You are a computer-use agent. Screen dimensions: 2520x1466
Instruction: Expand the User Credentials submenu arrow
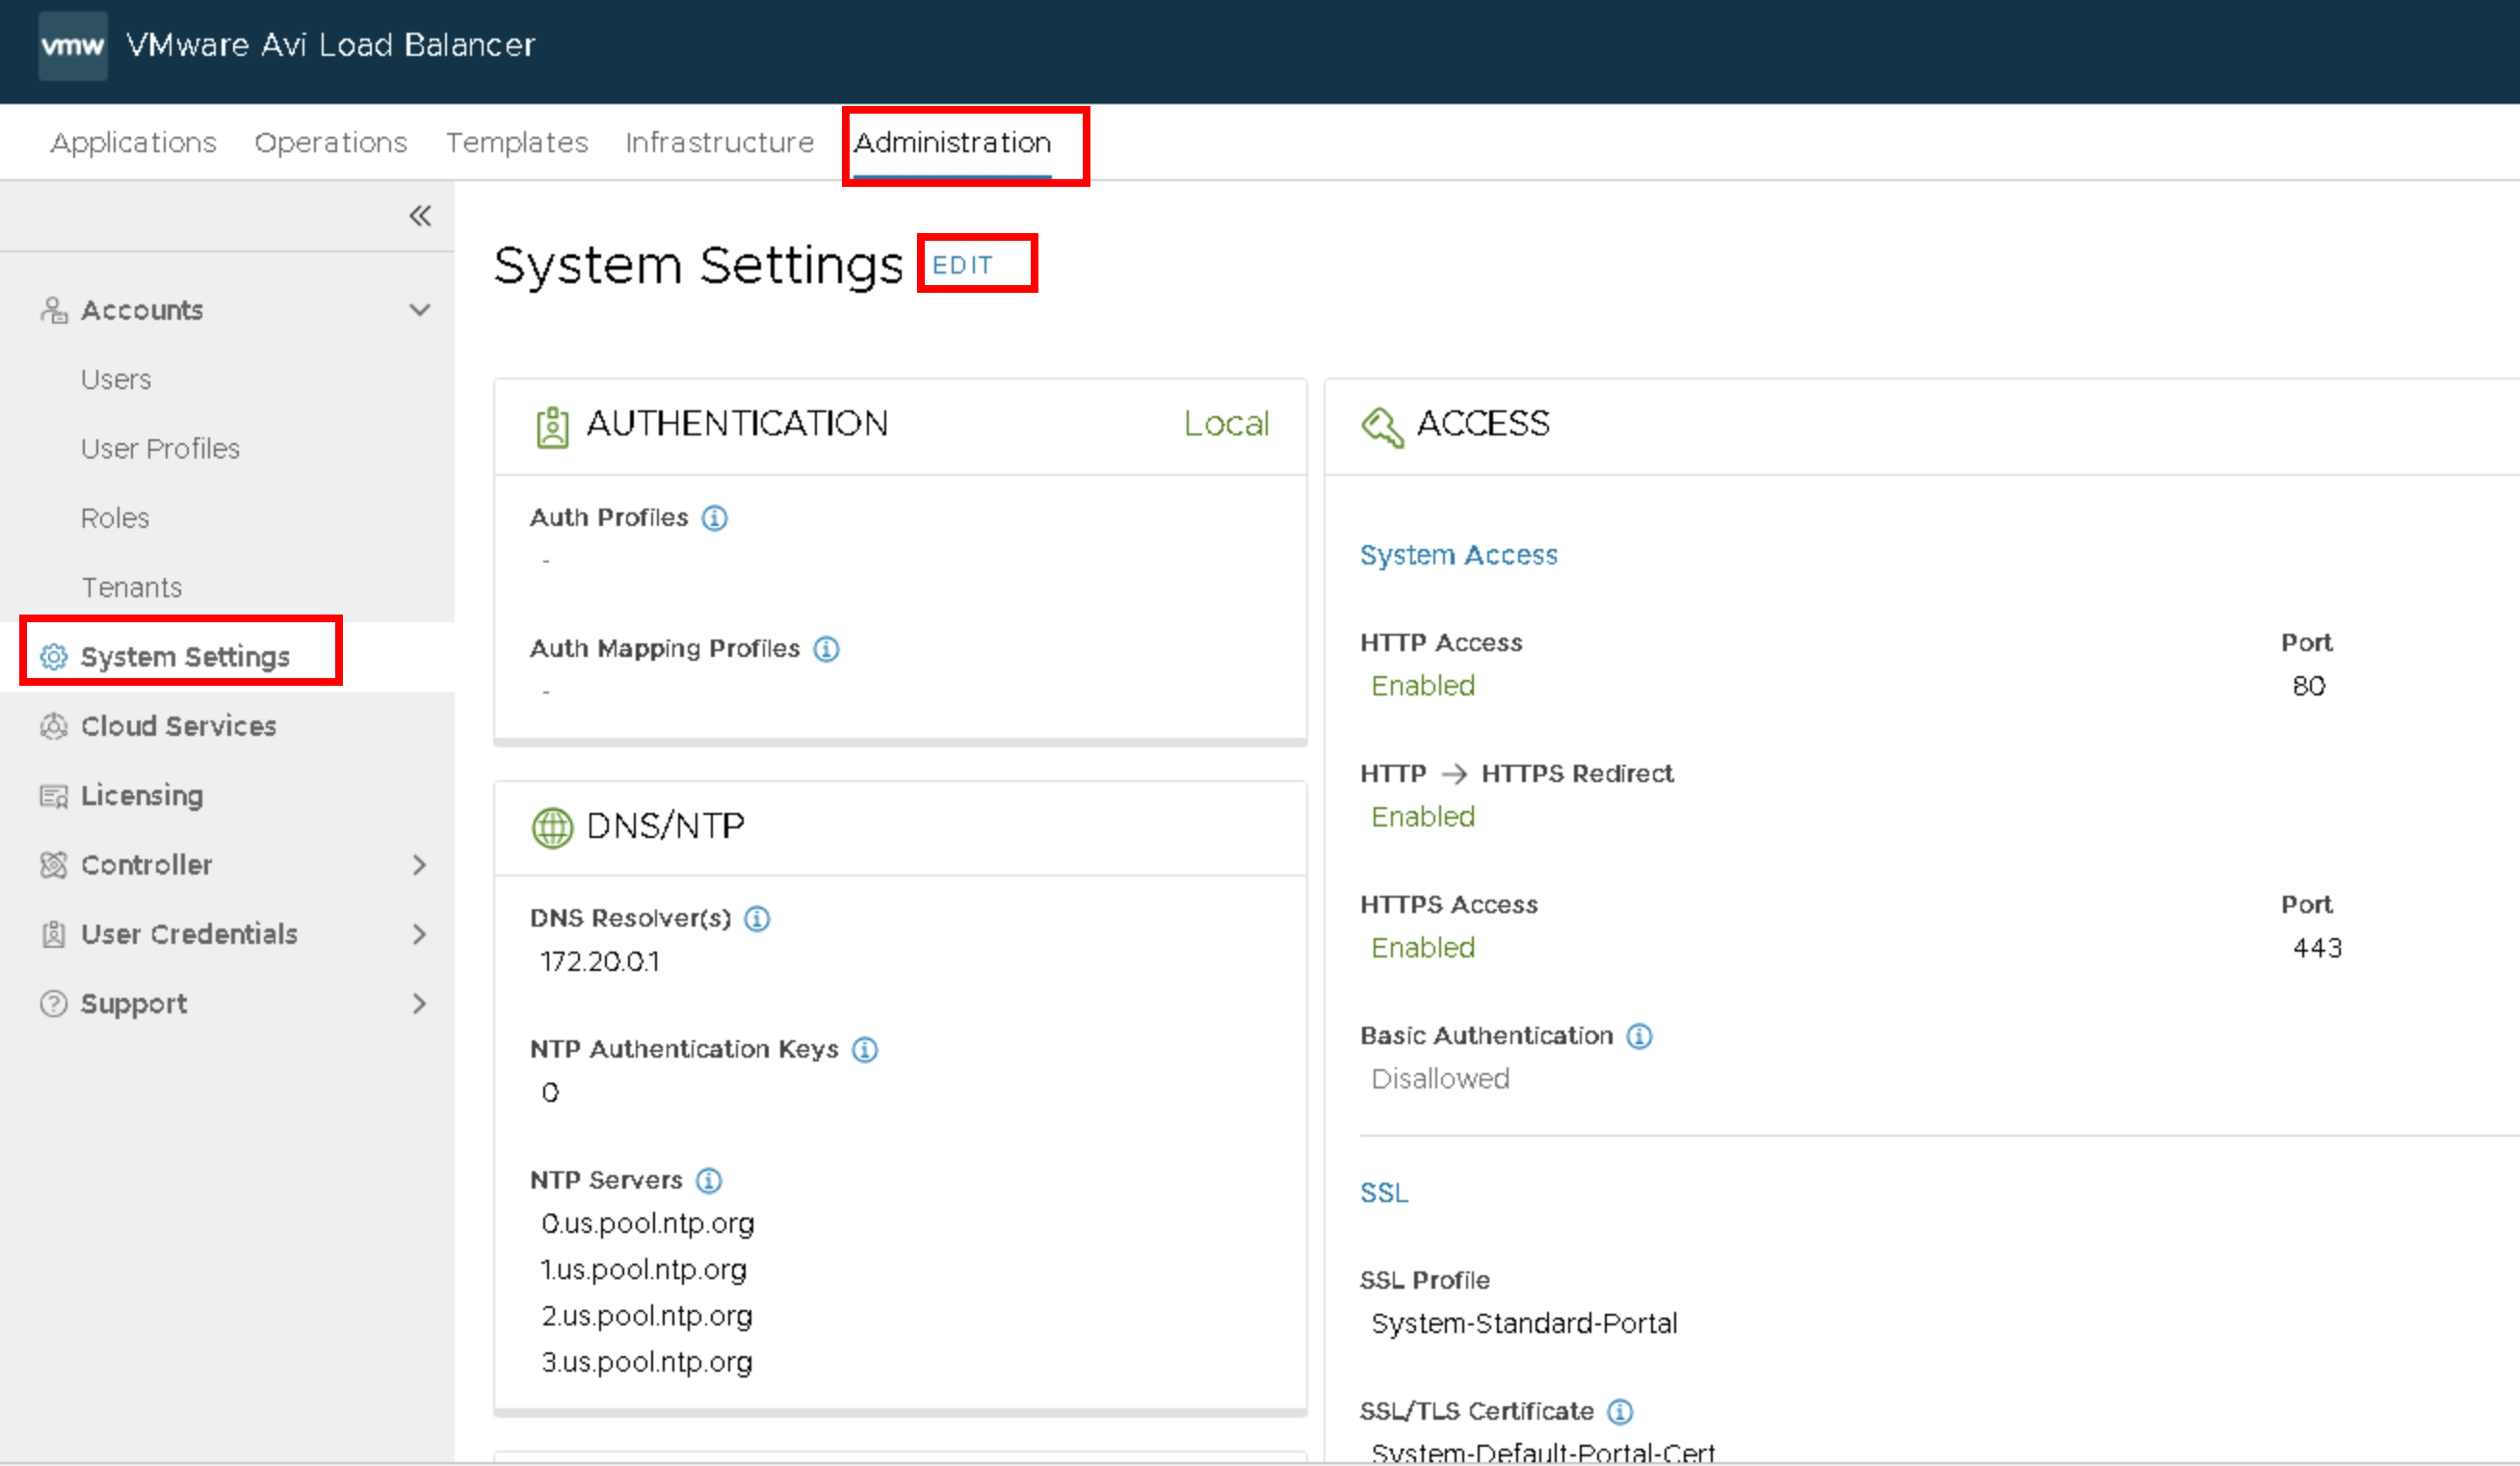(420, 934)
